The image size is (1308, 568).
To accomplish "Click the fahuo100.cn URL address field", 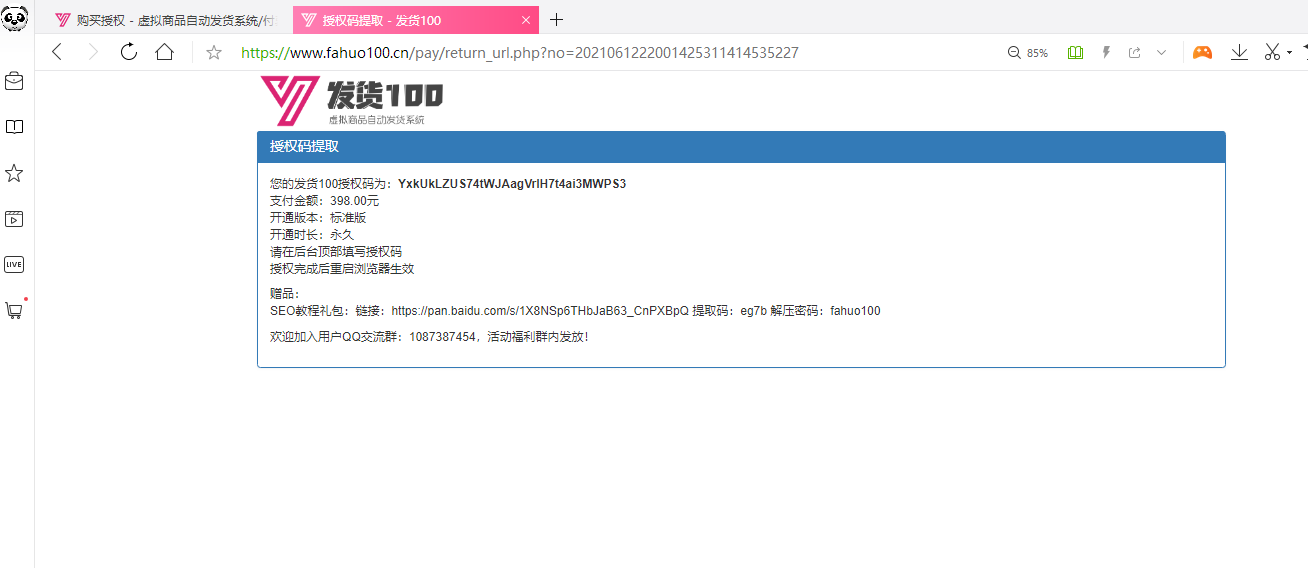I will [520, 53].
